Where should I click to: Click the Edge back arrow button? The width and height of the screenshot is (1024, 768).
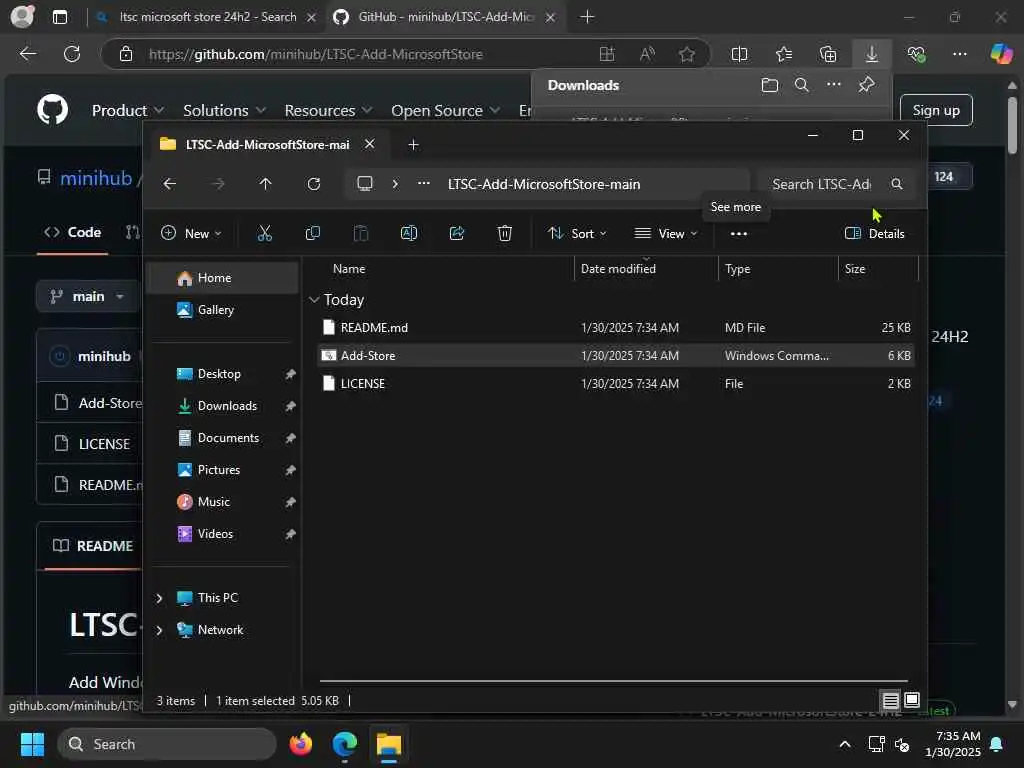coord(28,54)
